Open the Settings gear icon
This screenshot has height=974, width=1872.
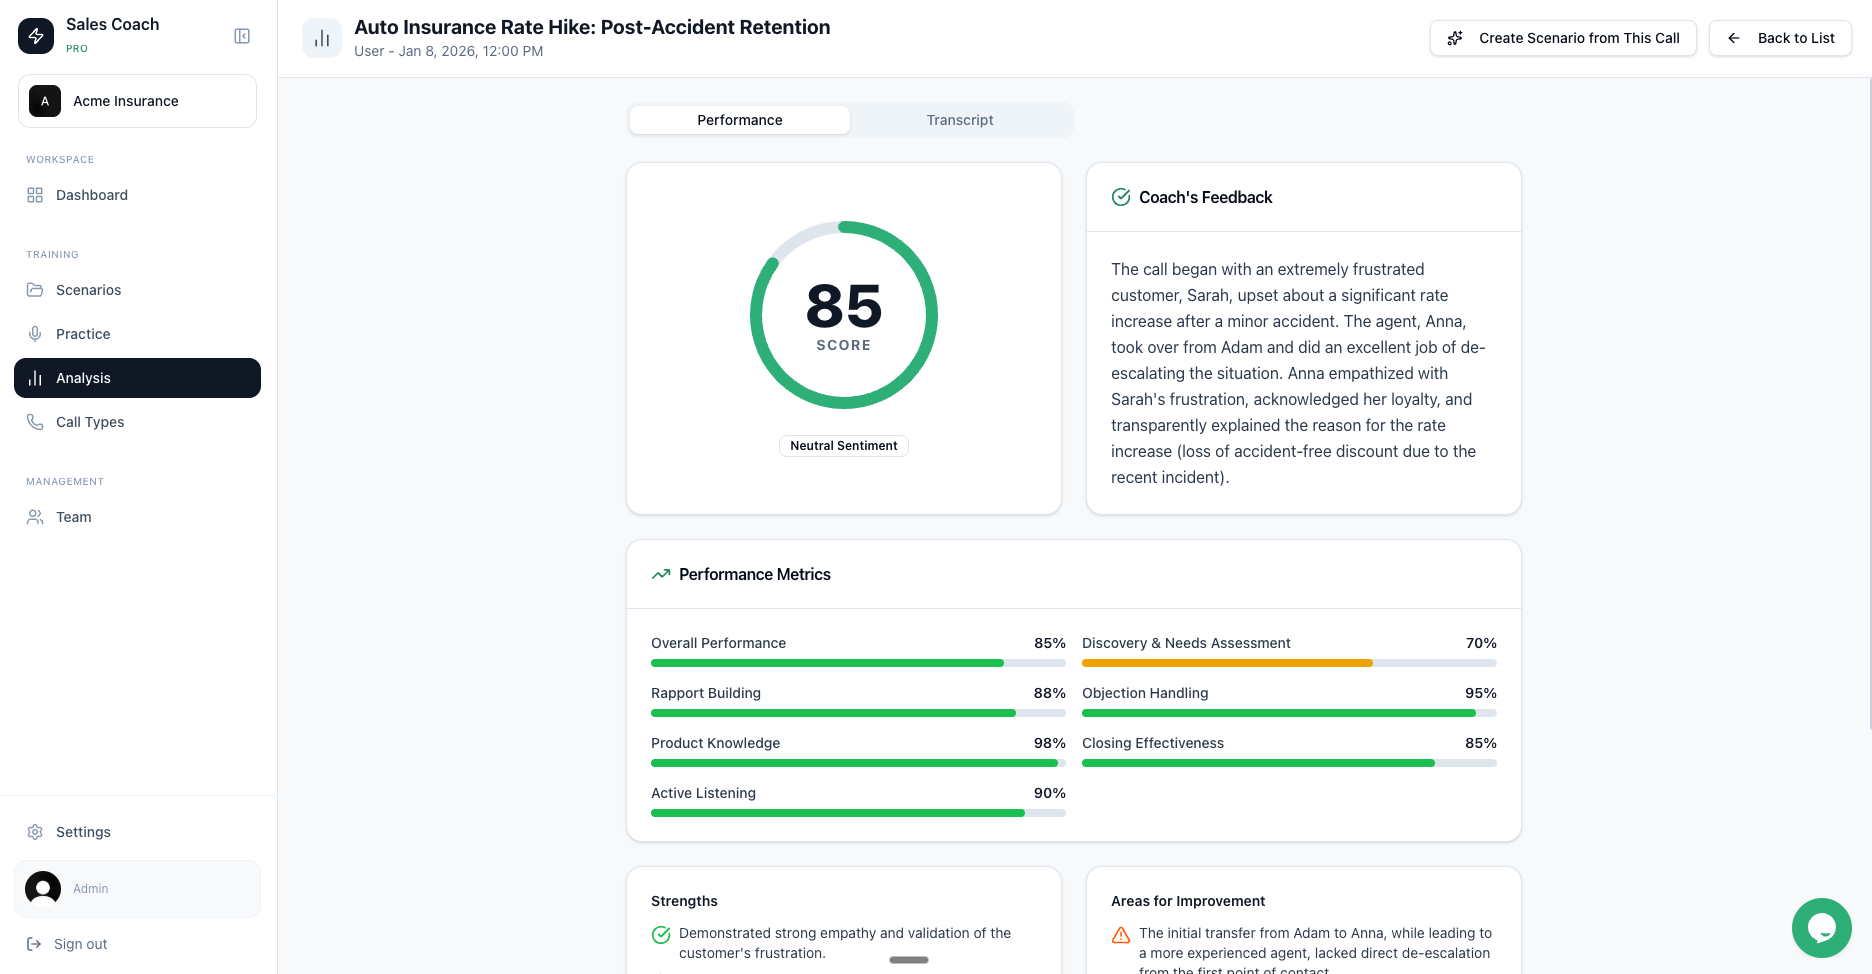click(x=36, y=832)
